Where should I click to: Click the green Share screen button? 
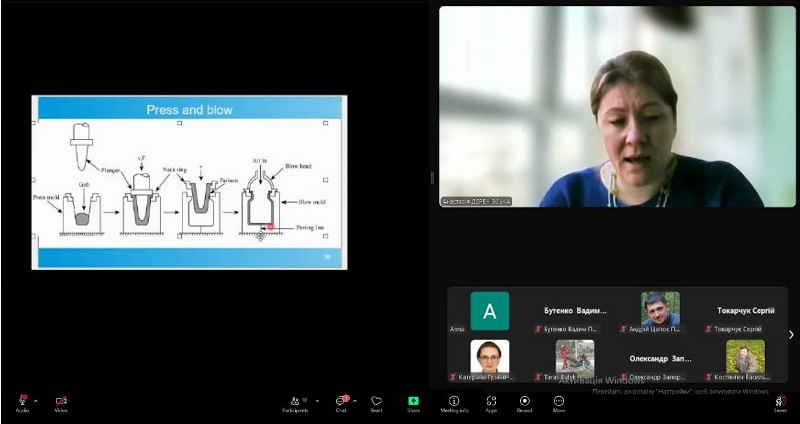click(413, 403)
